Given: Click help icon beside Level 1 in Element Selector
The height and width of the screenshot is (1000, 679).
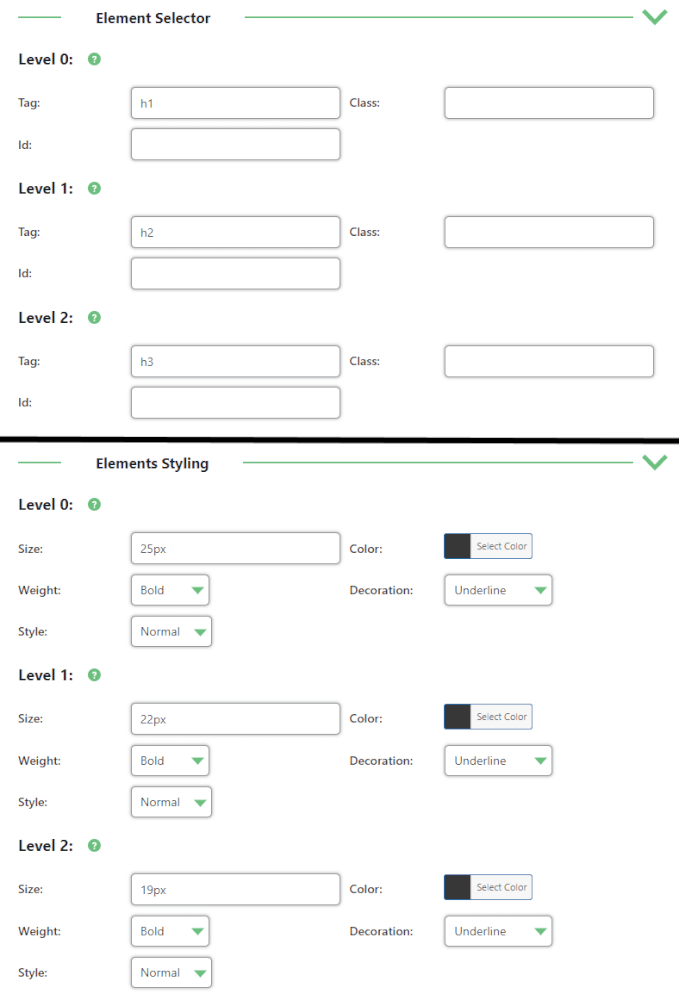Looking at the screenshot, I should (94, 188).
